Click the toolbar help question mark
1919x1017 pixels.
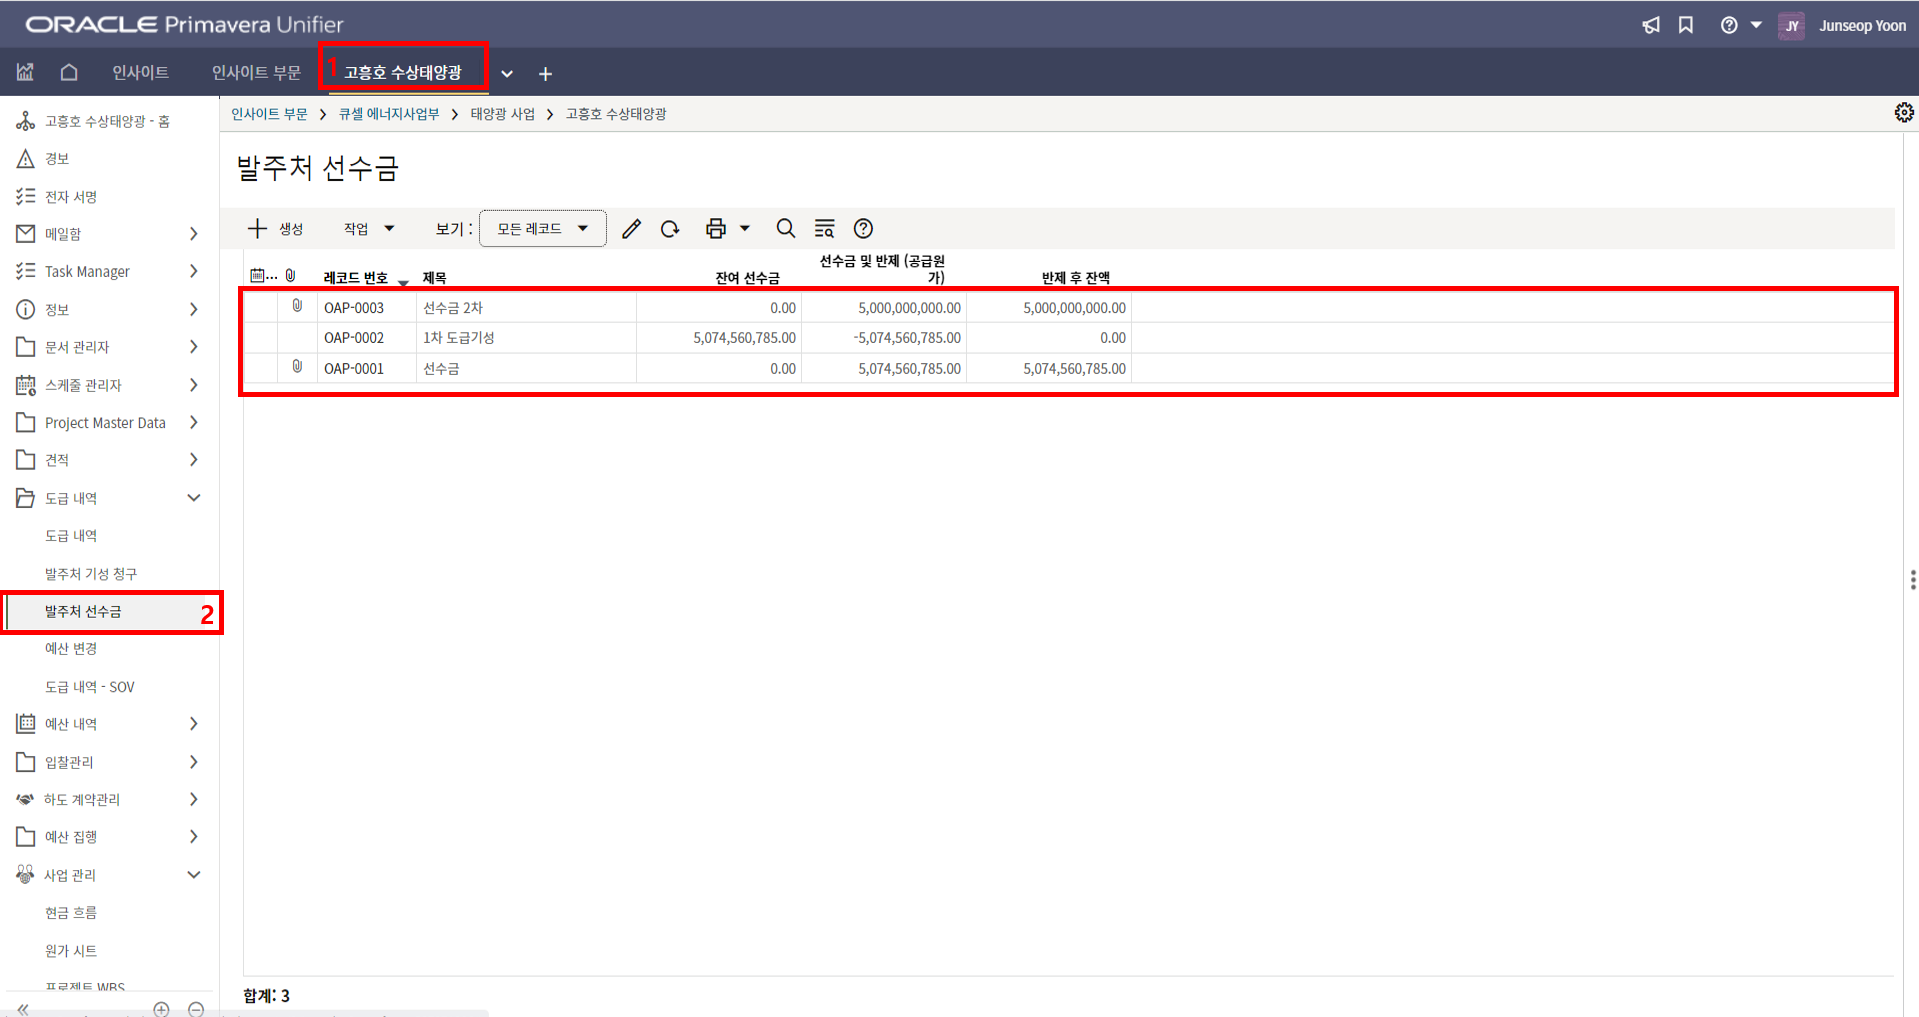click(863, 229)
